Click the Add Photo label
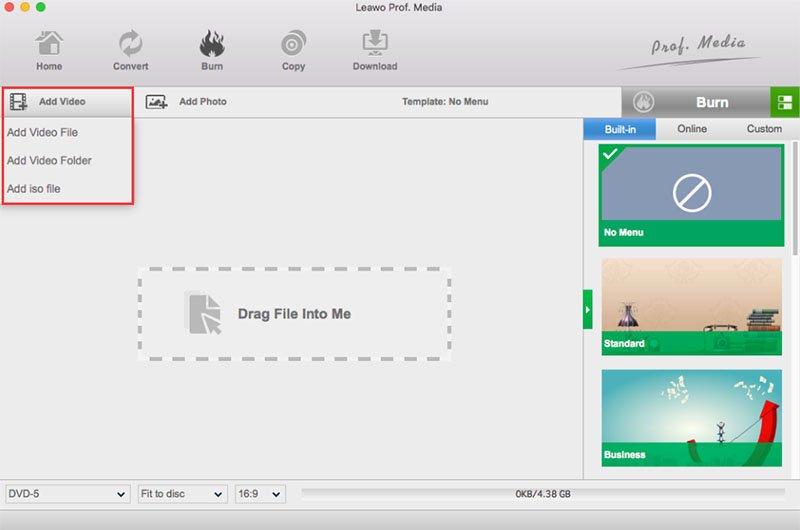800x530 pixels. tap(203, 102)
